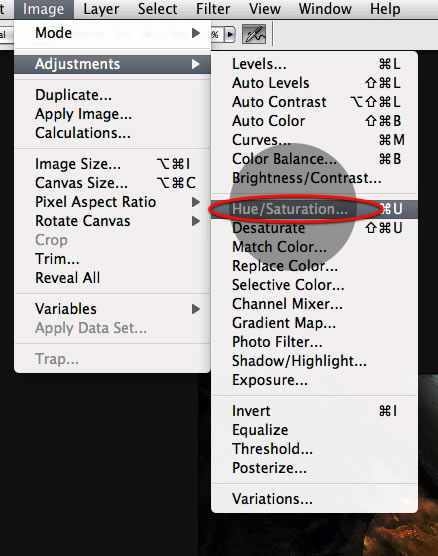Toggle the airbrush icon in options bar
This screenshot has height=556, width=438.
click(x=254, y=34)
